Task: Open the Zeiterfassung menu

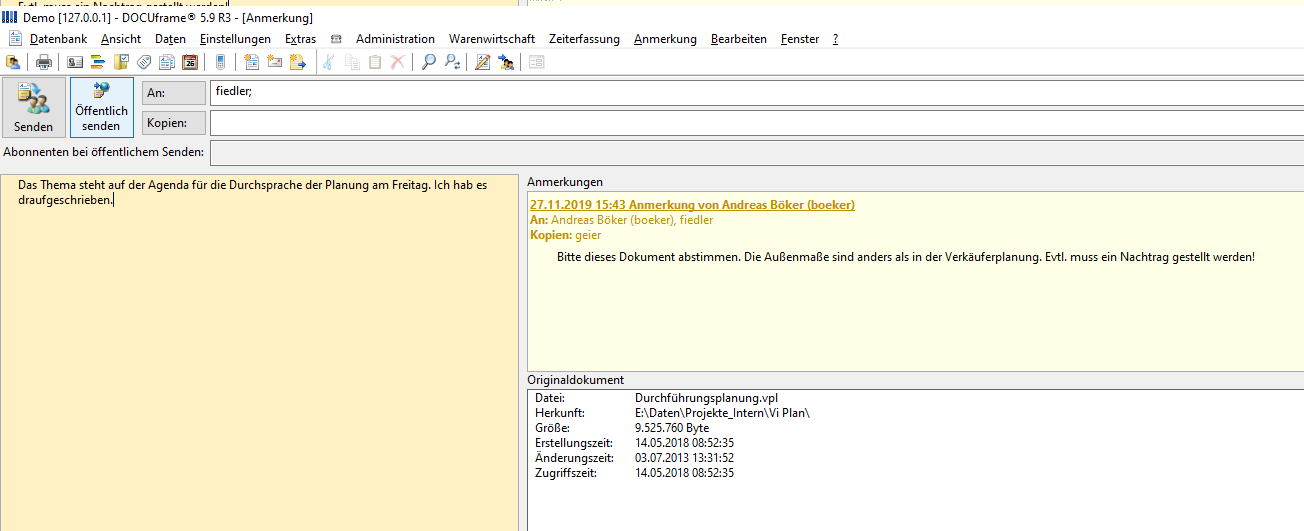Action: [584, 39]
